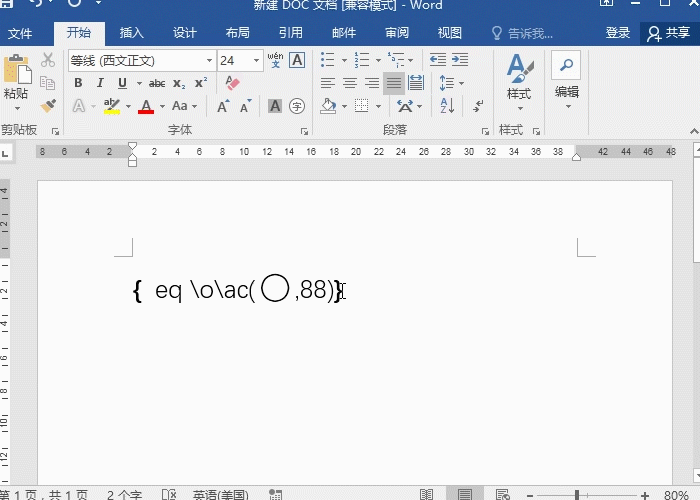Image resolution: width=700 pixels, height=500 pixels.
Task: Click the 共享 share button
Action: 669,33
